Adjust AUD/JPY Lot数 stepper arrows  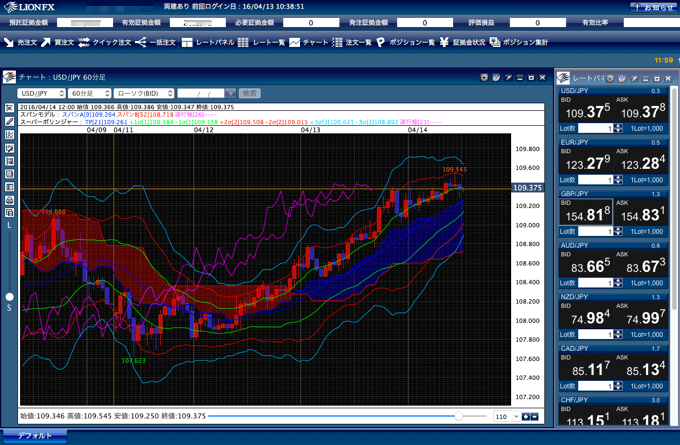618,283
